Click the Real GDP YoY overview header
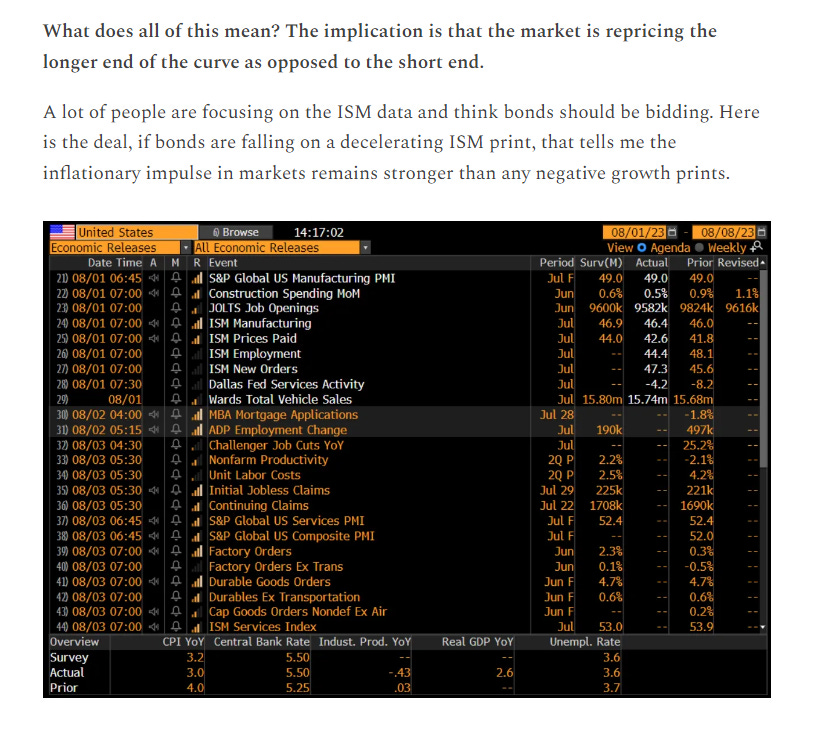The image size is (834, 731). pos(477,642)
